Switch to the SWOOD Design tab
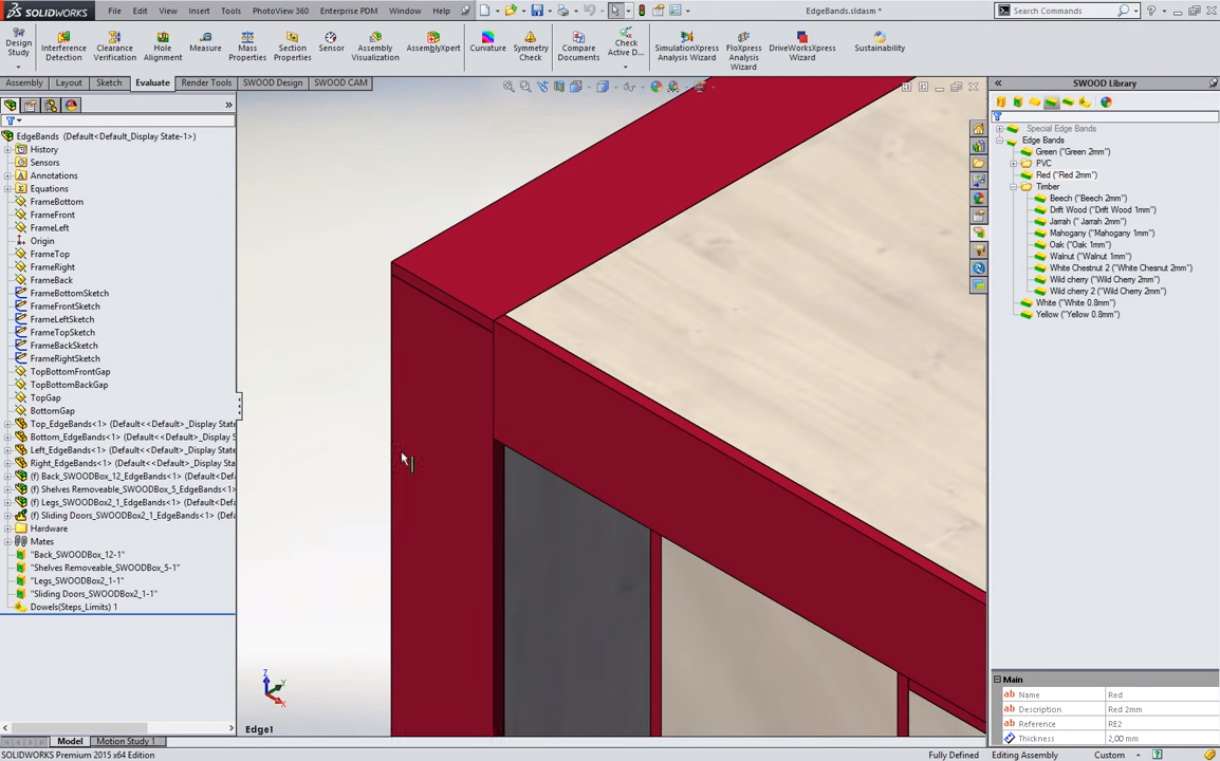The width and height of the screenshot is (1220, 761). (272, 83)
